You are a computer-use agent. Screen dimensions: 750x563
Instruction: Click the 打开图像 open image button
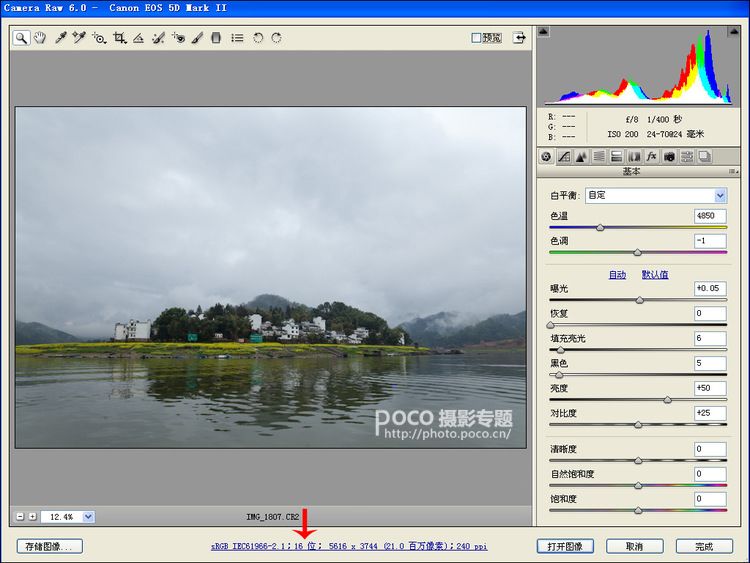pos(565,546)
